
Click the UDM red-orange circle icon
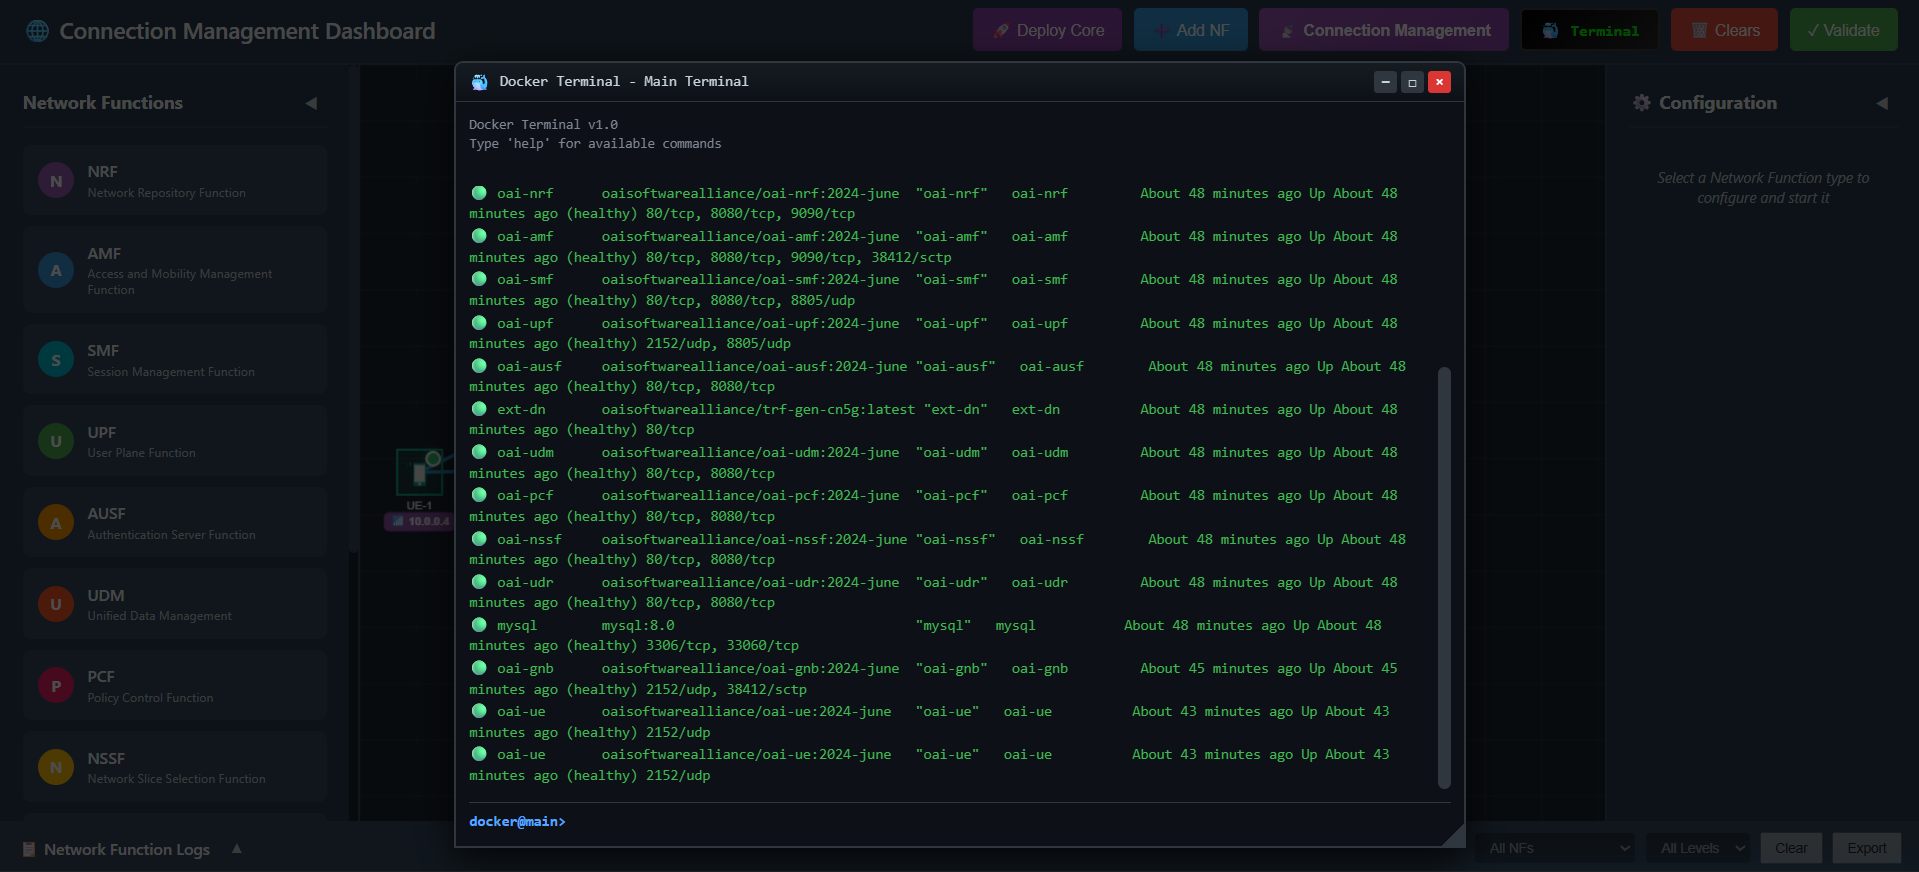tap(56, 604)
